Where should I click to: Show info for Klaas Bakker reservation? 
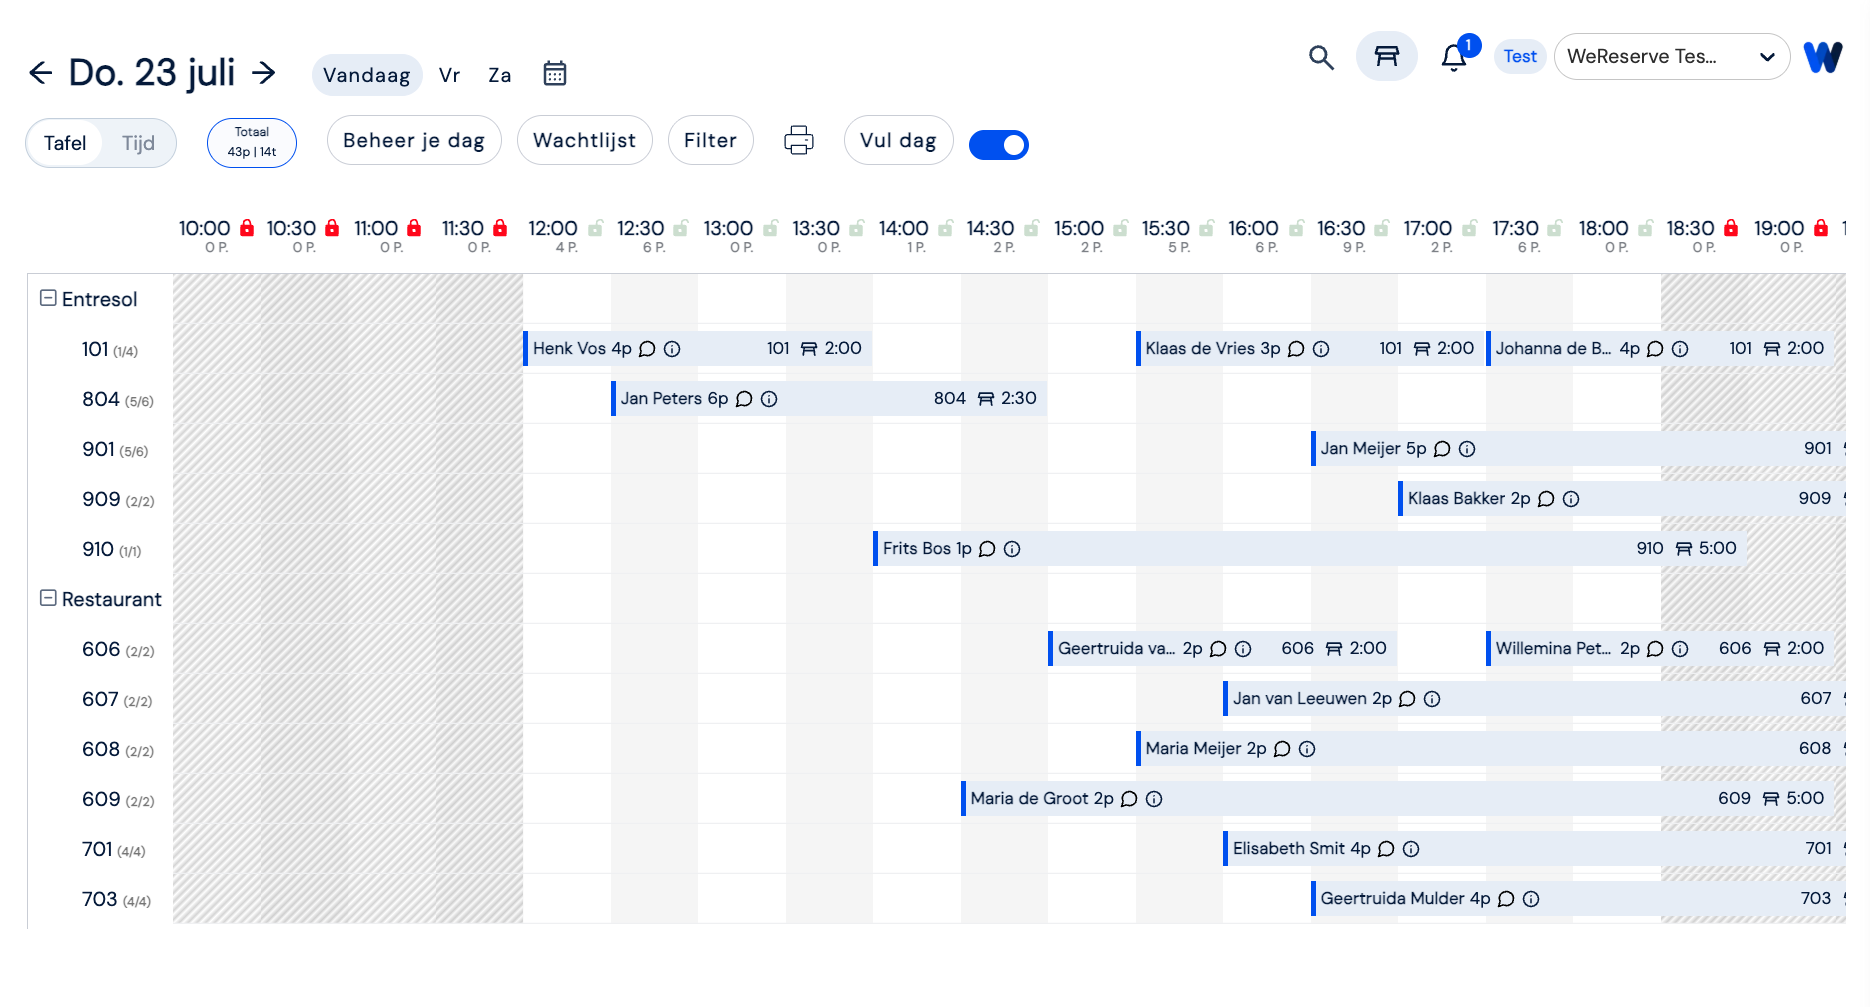coord(1571,499)
